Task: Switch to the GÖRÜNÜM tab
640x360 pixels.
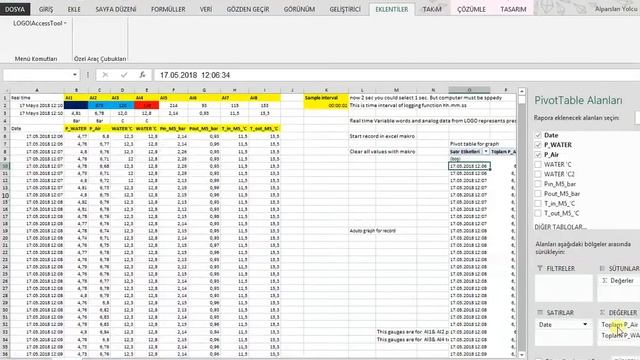Action: pos(299,9)
